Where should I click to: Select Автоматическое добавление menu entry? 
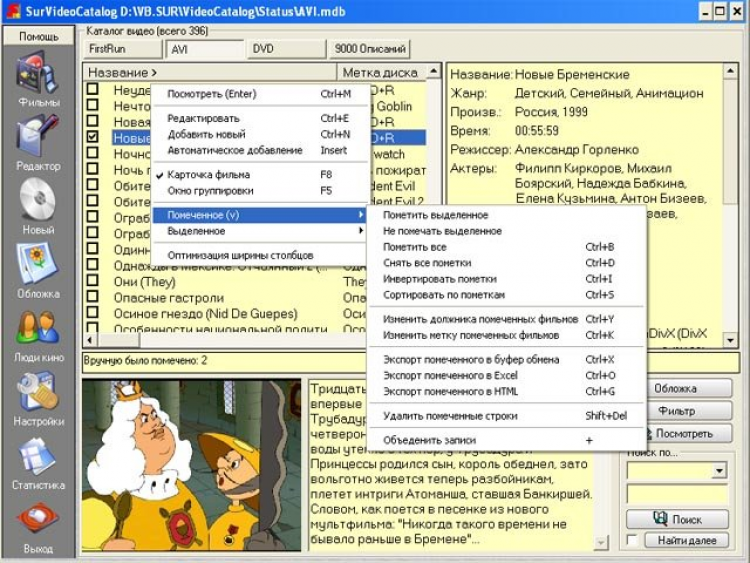click(x=261, y=150)
